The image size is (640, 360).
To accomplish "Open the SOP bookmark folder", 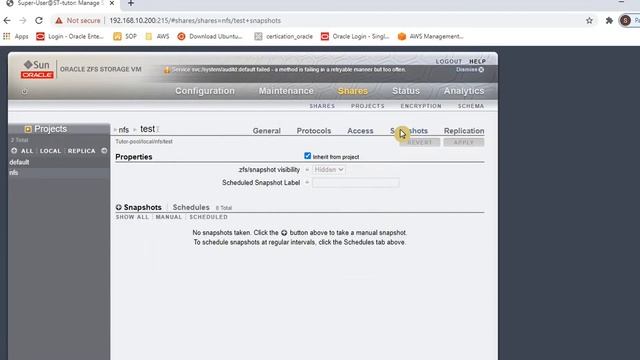I will [125, 36].
